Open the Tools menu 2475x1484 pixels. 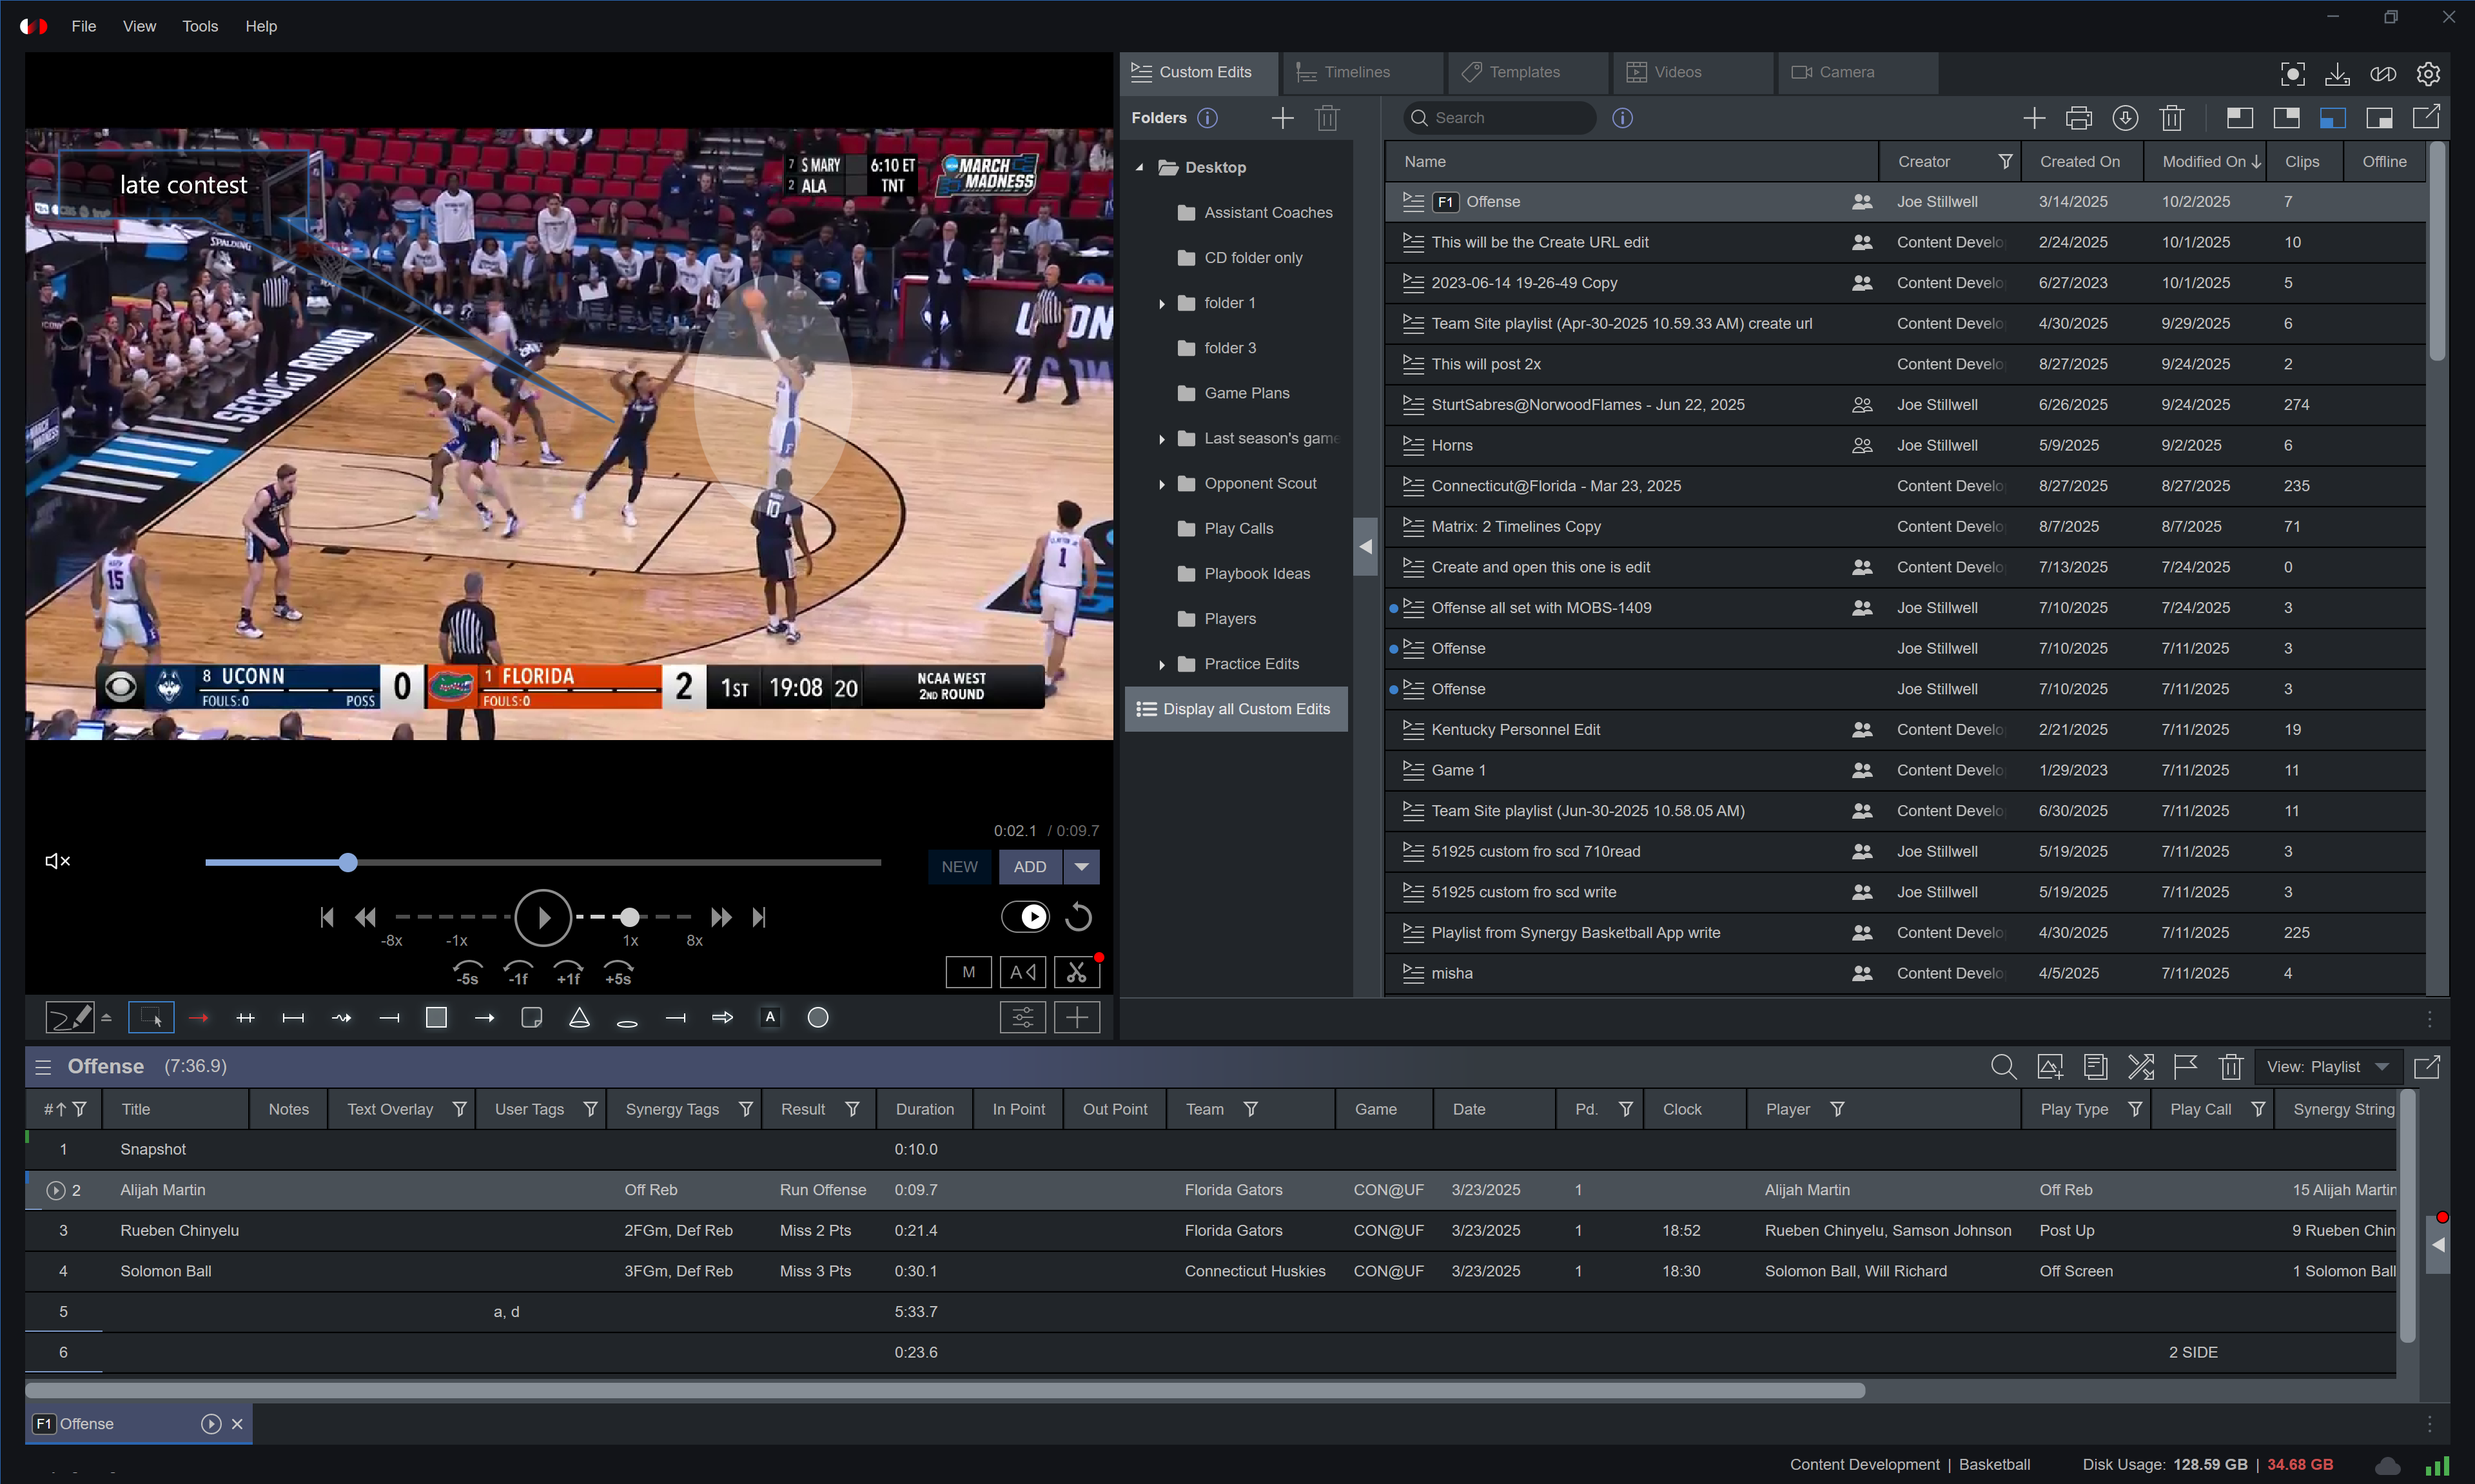199,26
